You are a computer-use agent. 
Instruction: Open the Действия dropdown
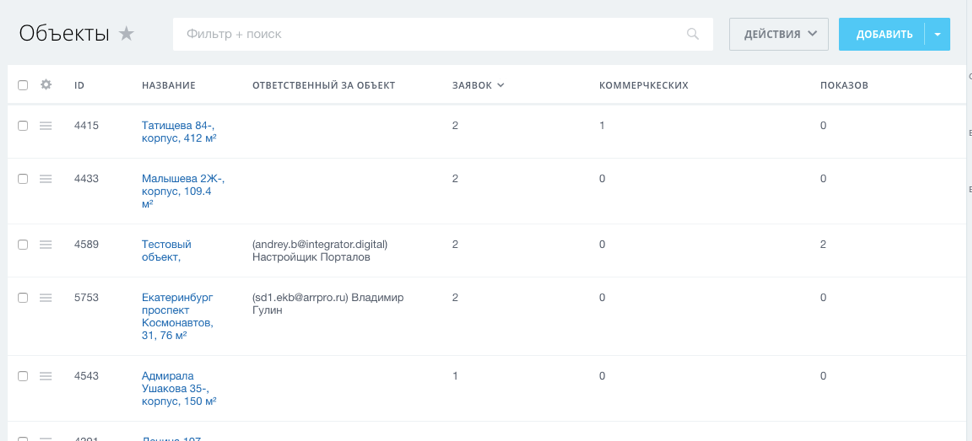point(779,34)
